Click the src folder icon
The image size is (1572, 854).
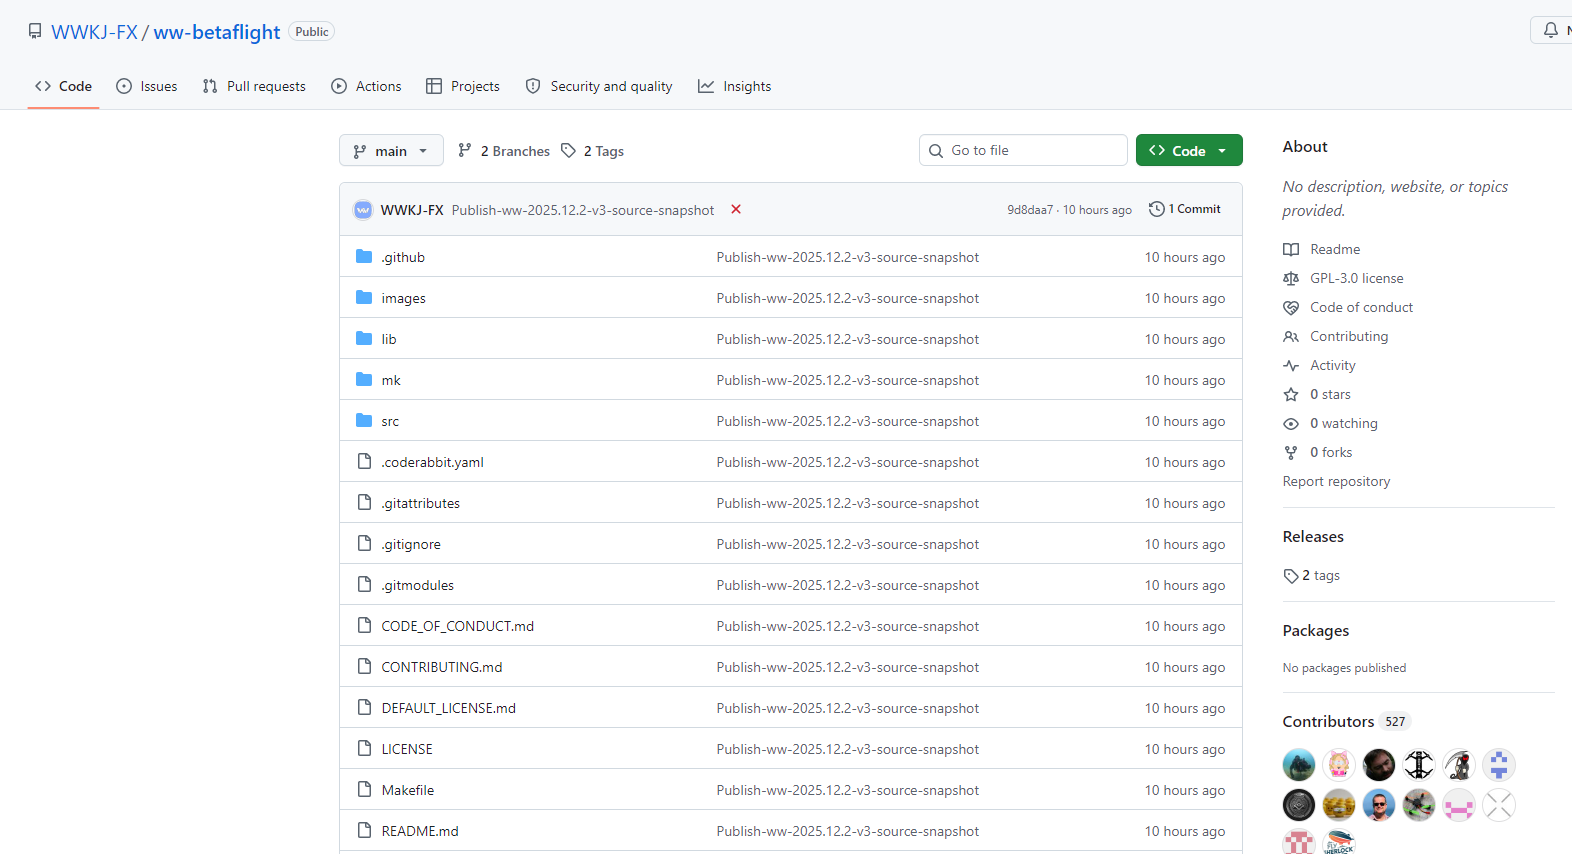click(x=364, y=421)
